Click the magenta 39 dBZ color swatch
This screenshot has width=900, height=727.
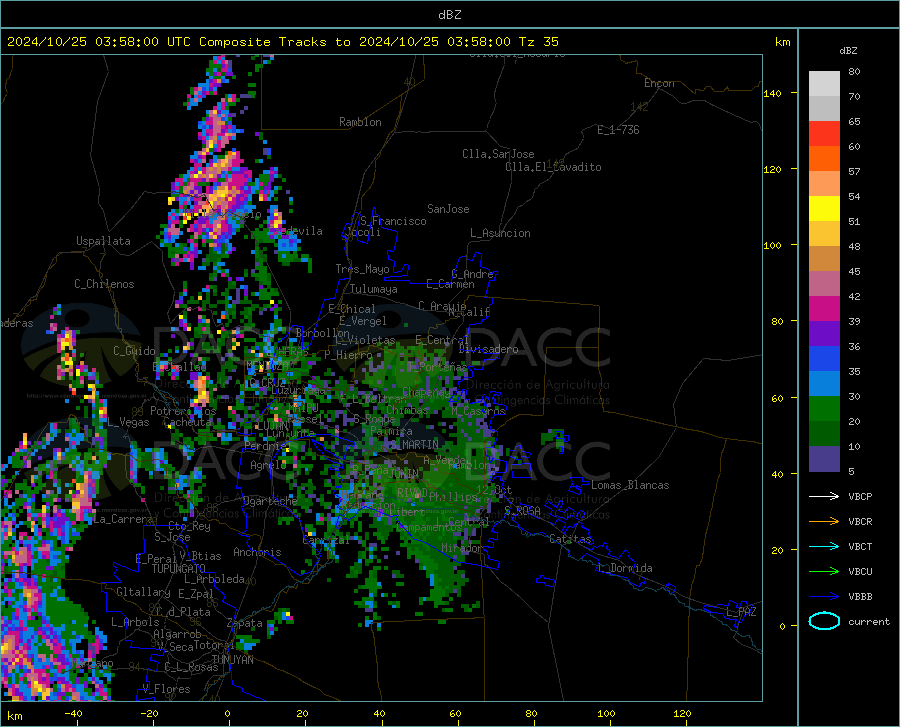824,309
